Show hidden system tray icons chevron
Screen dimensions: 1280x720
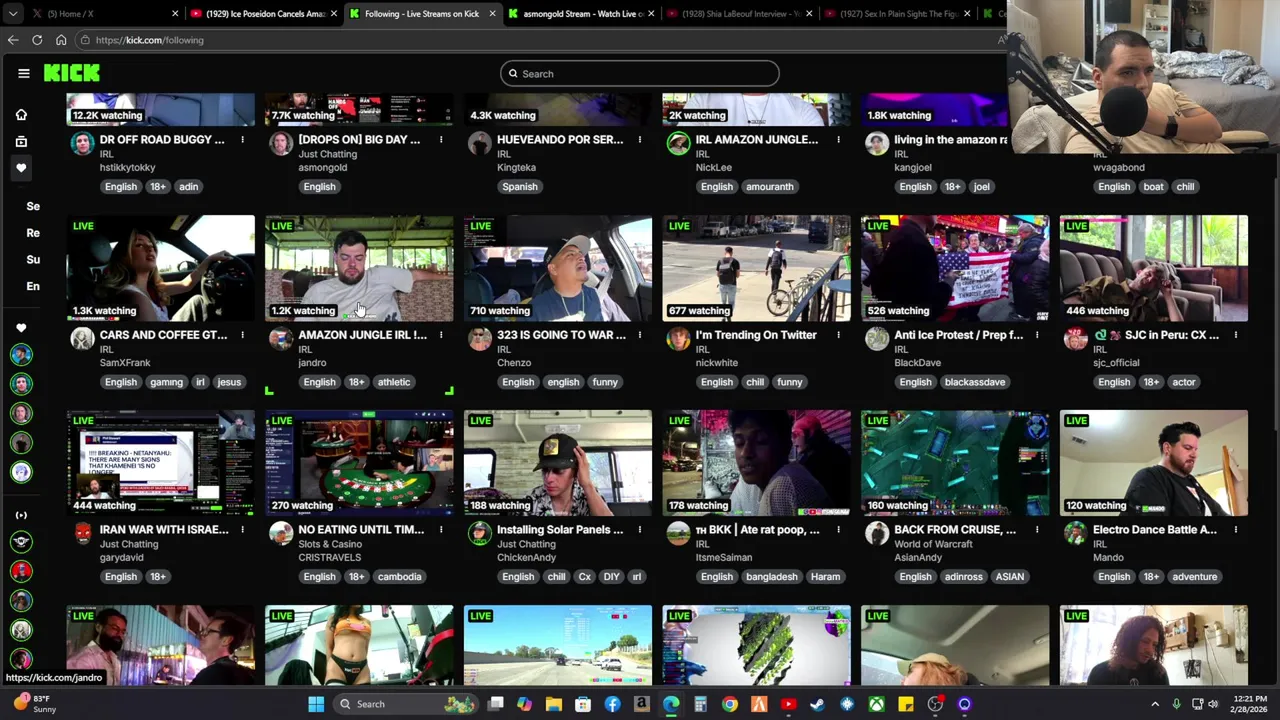point(1155,704)
